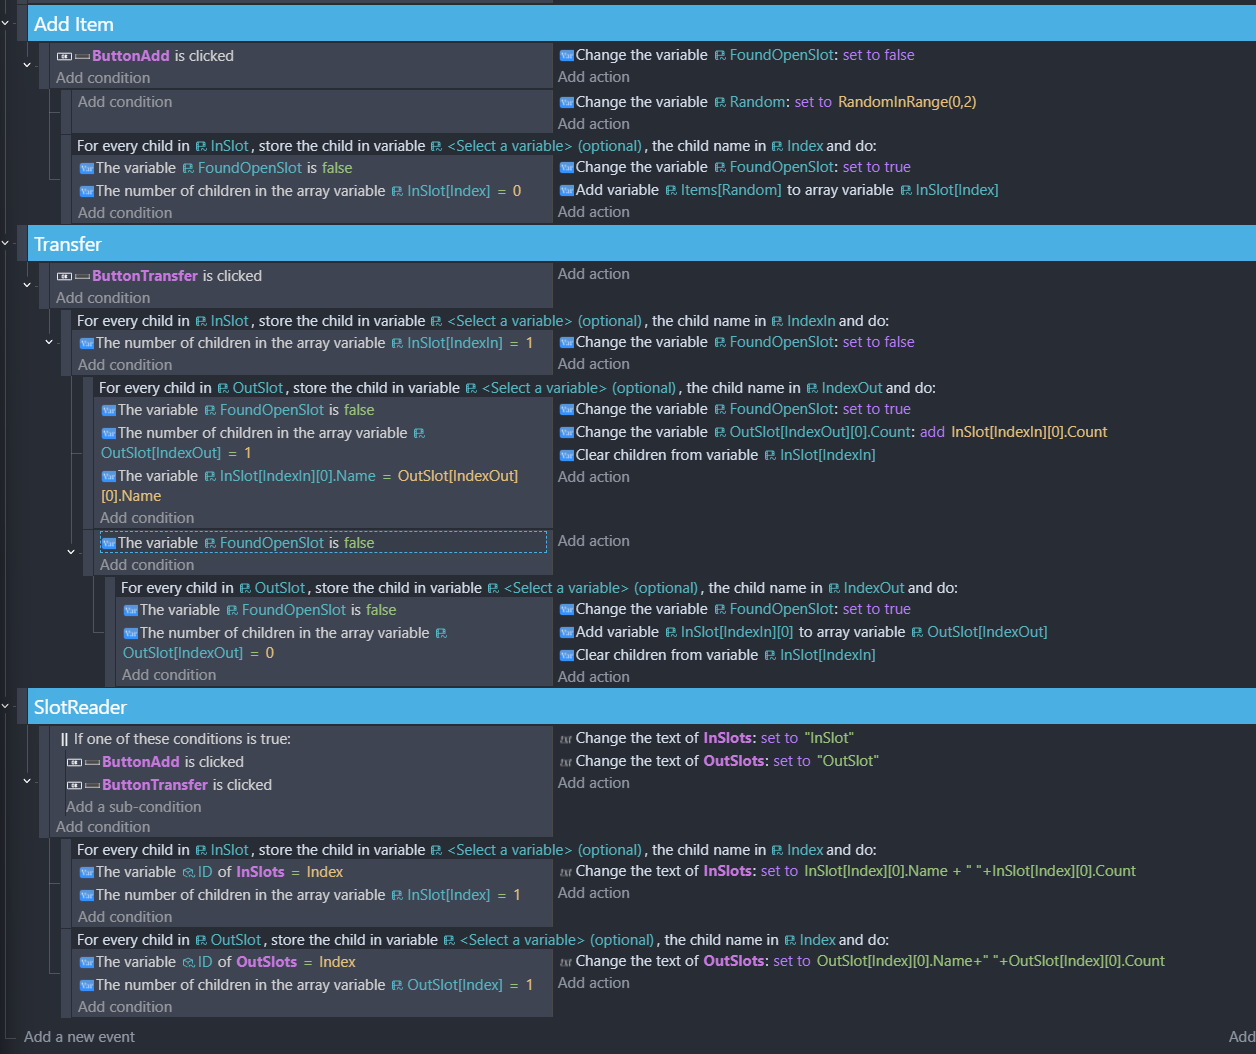Click icon of ID of OutSlots = Index condition
1256x1054 pixels.
coord(86,963)
